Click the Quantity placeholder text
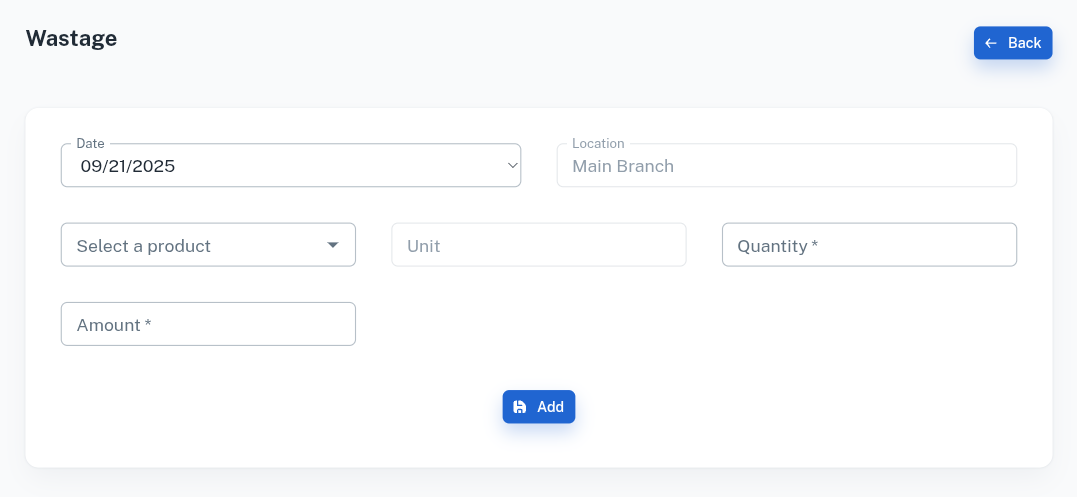This screenshot has height=497, width=1077. click(777, 246)
